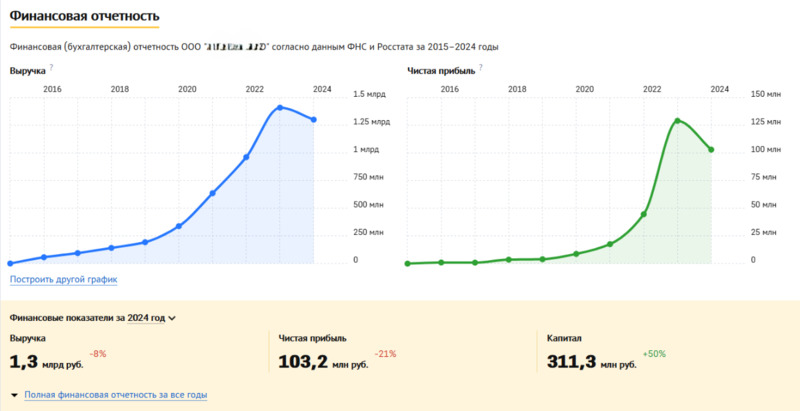Expand Полная финансовая отчетность за все годы
800x411 pixels.
point(115,395)
